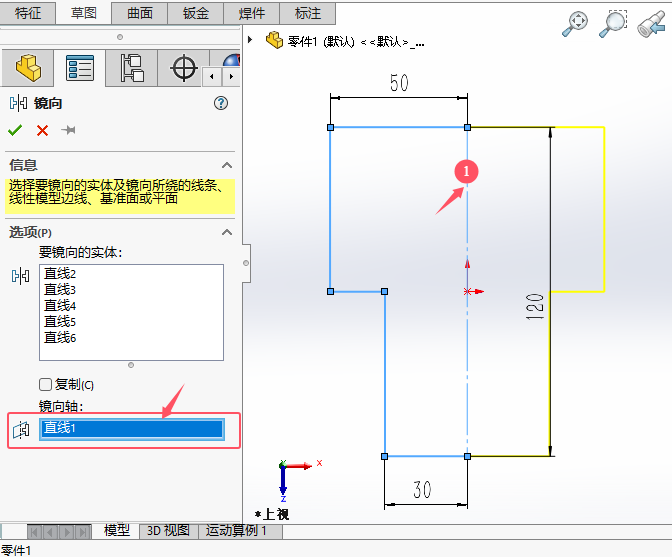Viewport: 672px width, 557px height.
Task: Show more manager tabs with right arrow
Action: coord(231,77)
